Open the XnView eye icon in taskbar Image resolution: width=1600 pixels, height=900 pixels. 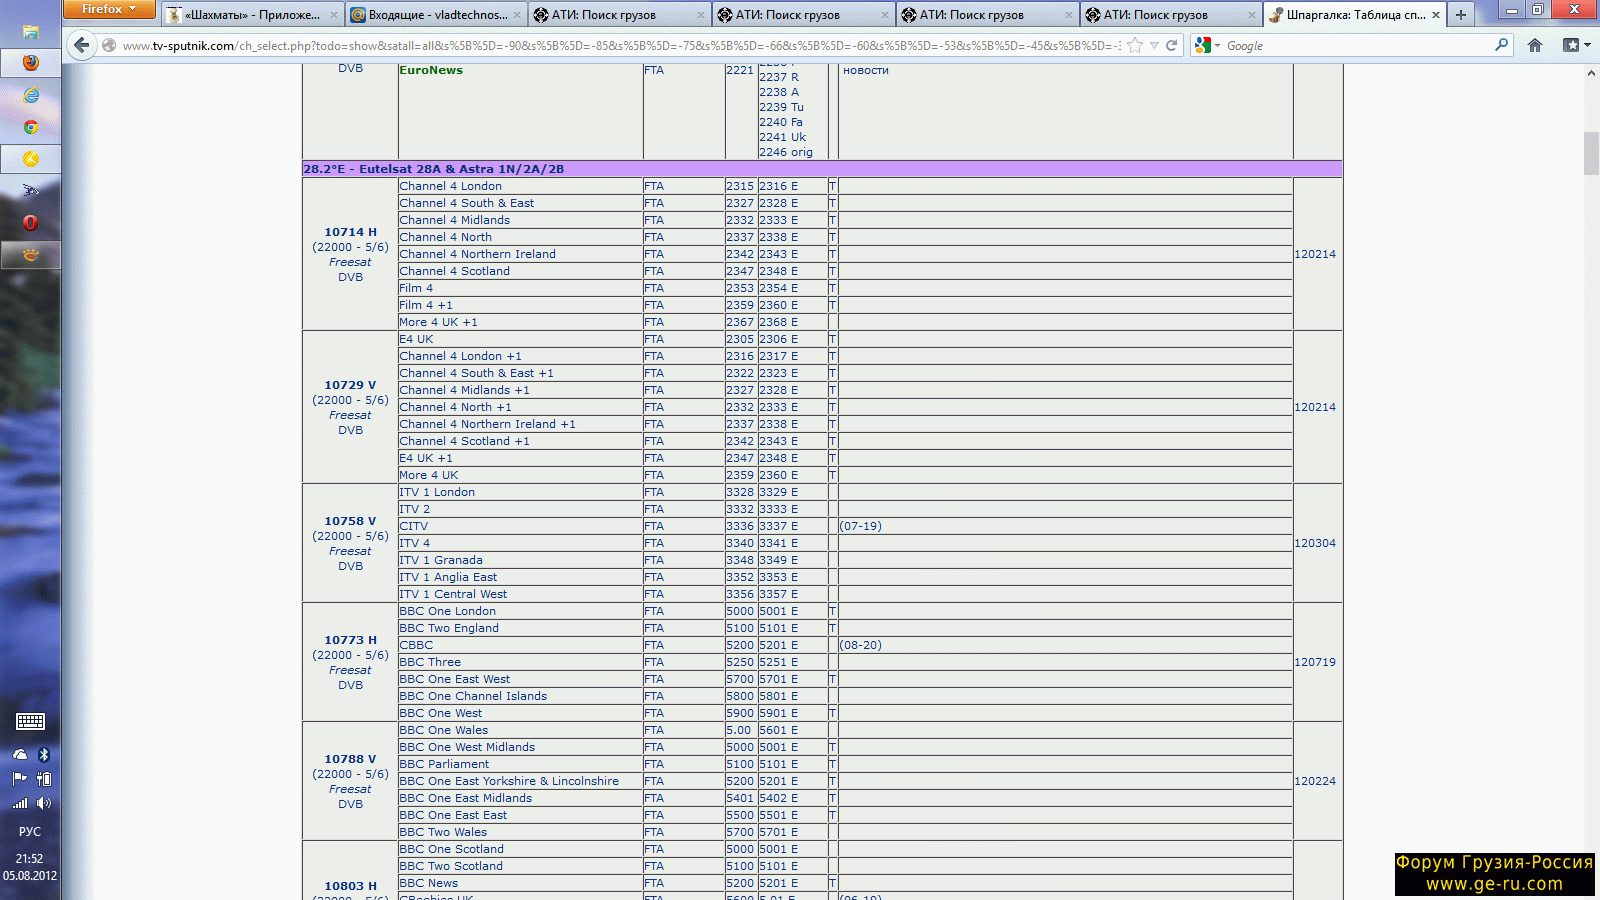click(x=30, y=255)
